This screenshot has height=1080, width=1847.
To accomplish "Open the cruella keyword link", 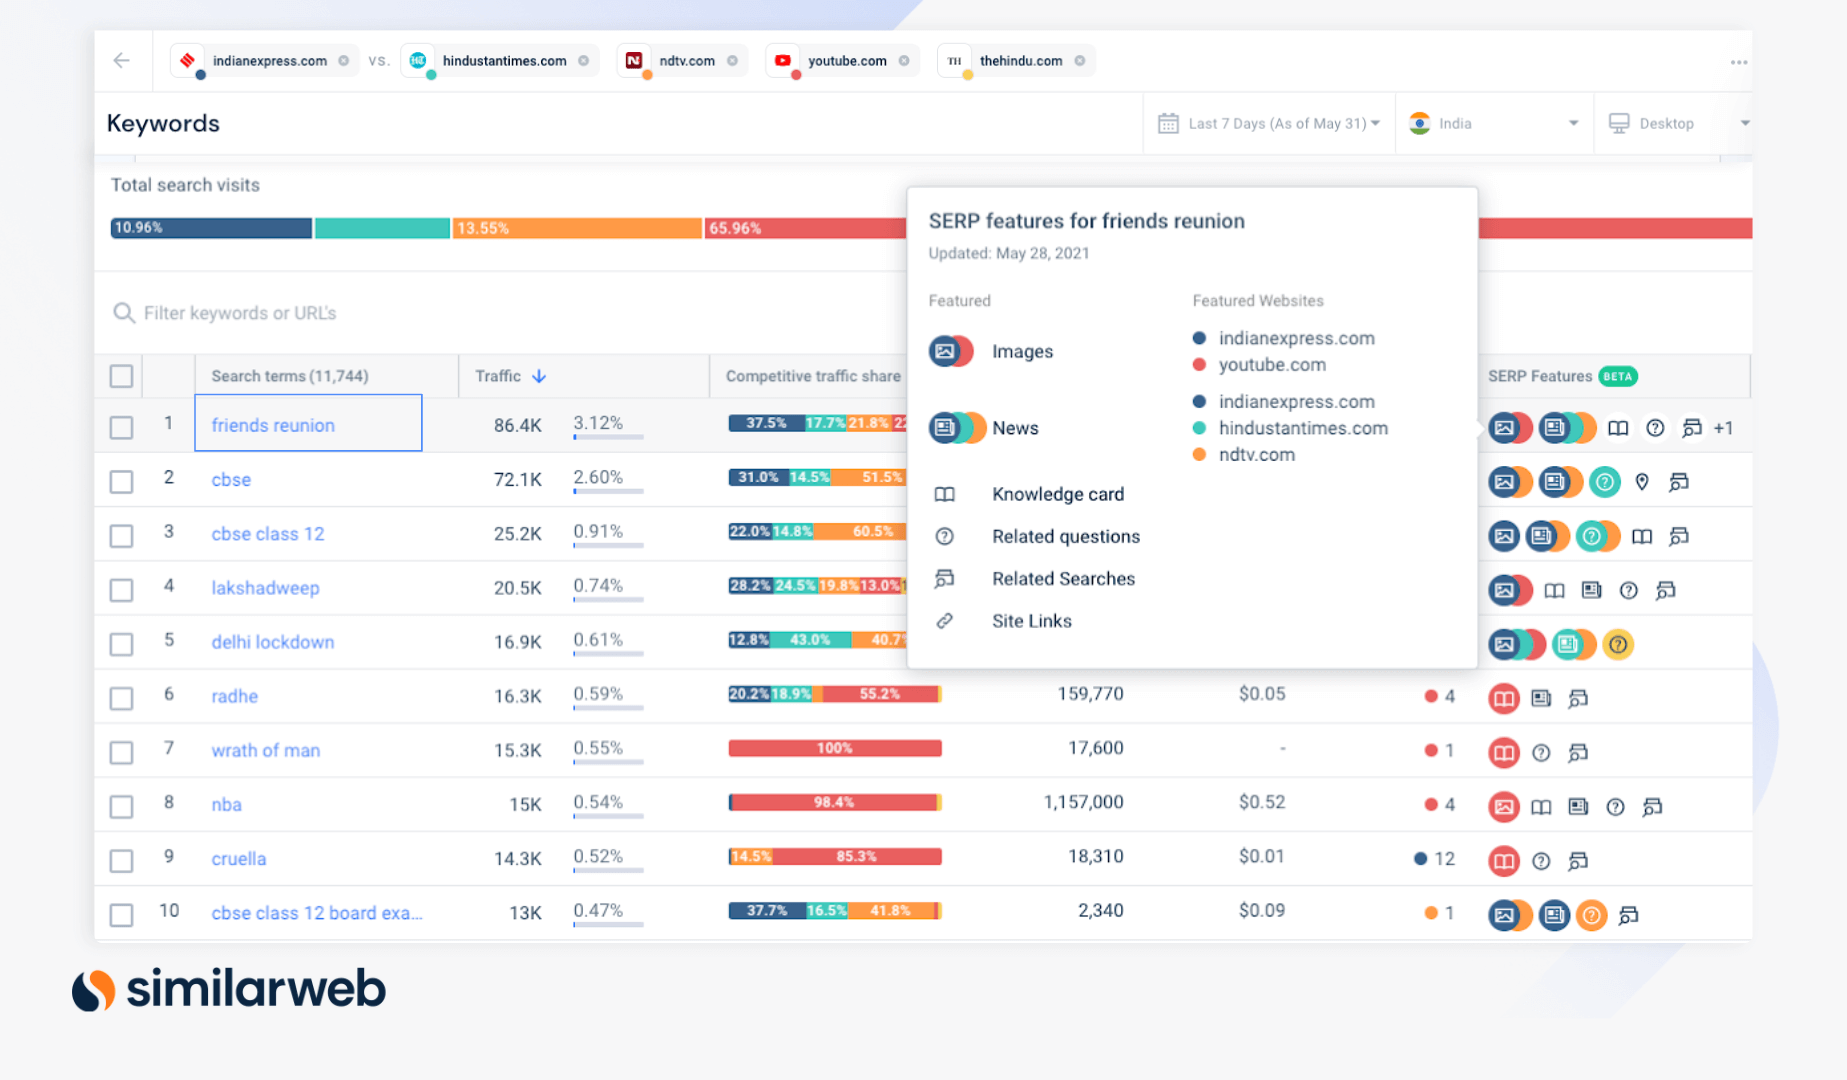I will (x=239, y=858).
